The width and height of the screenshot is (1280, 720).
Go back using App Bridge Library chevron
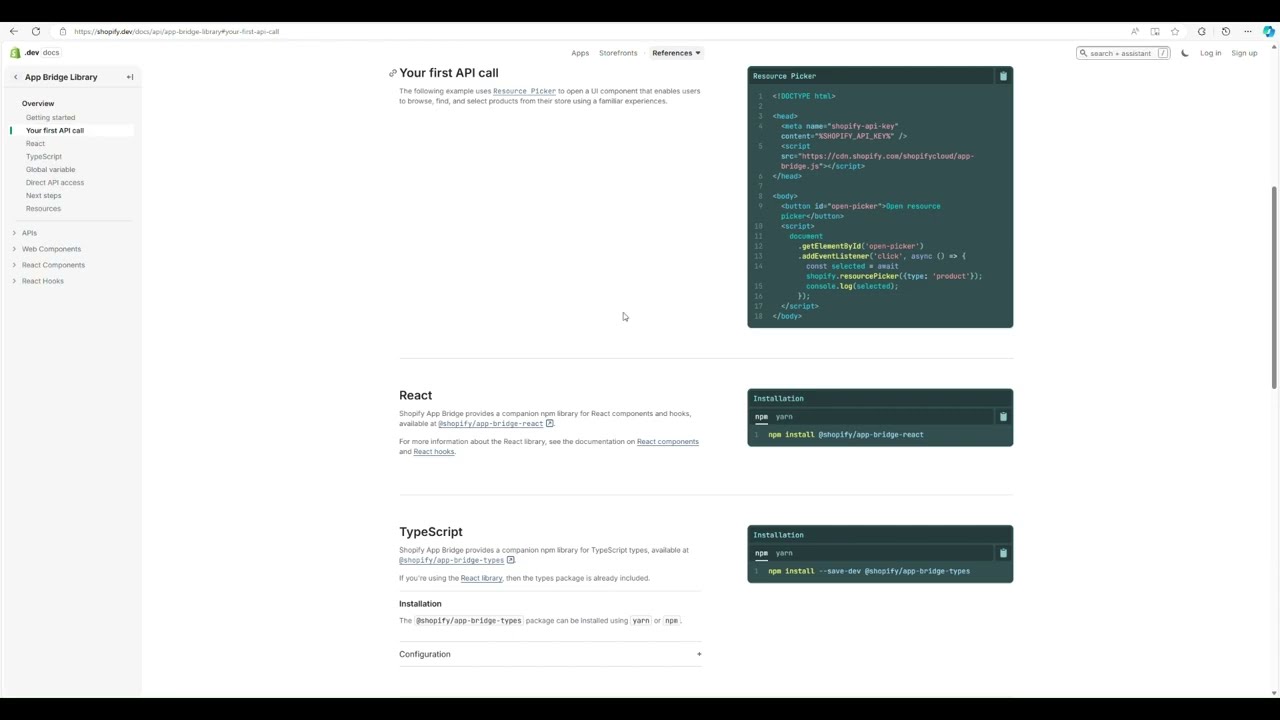click(15, 77)
